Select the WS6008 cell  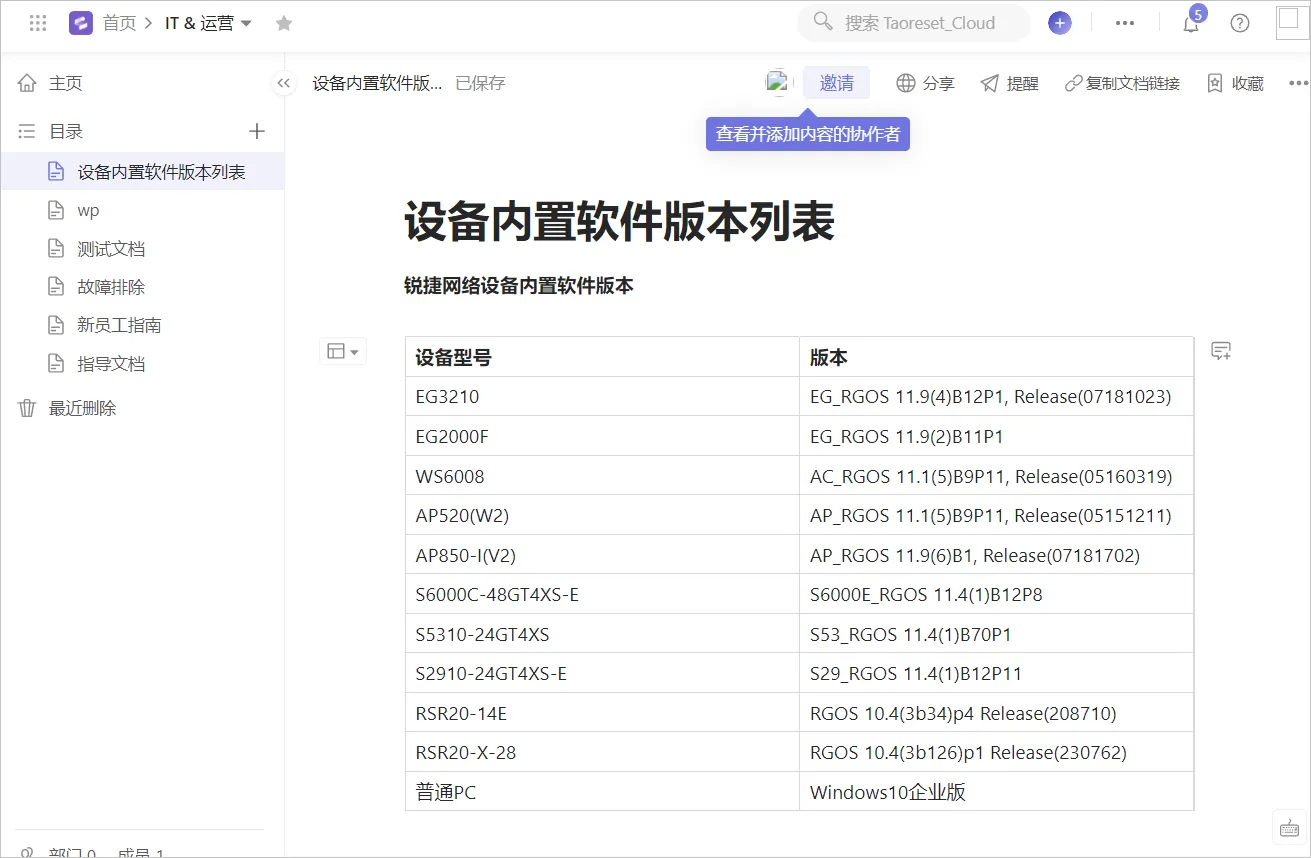(x=602, y=476)
